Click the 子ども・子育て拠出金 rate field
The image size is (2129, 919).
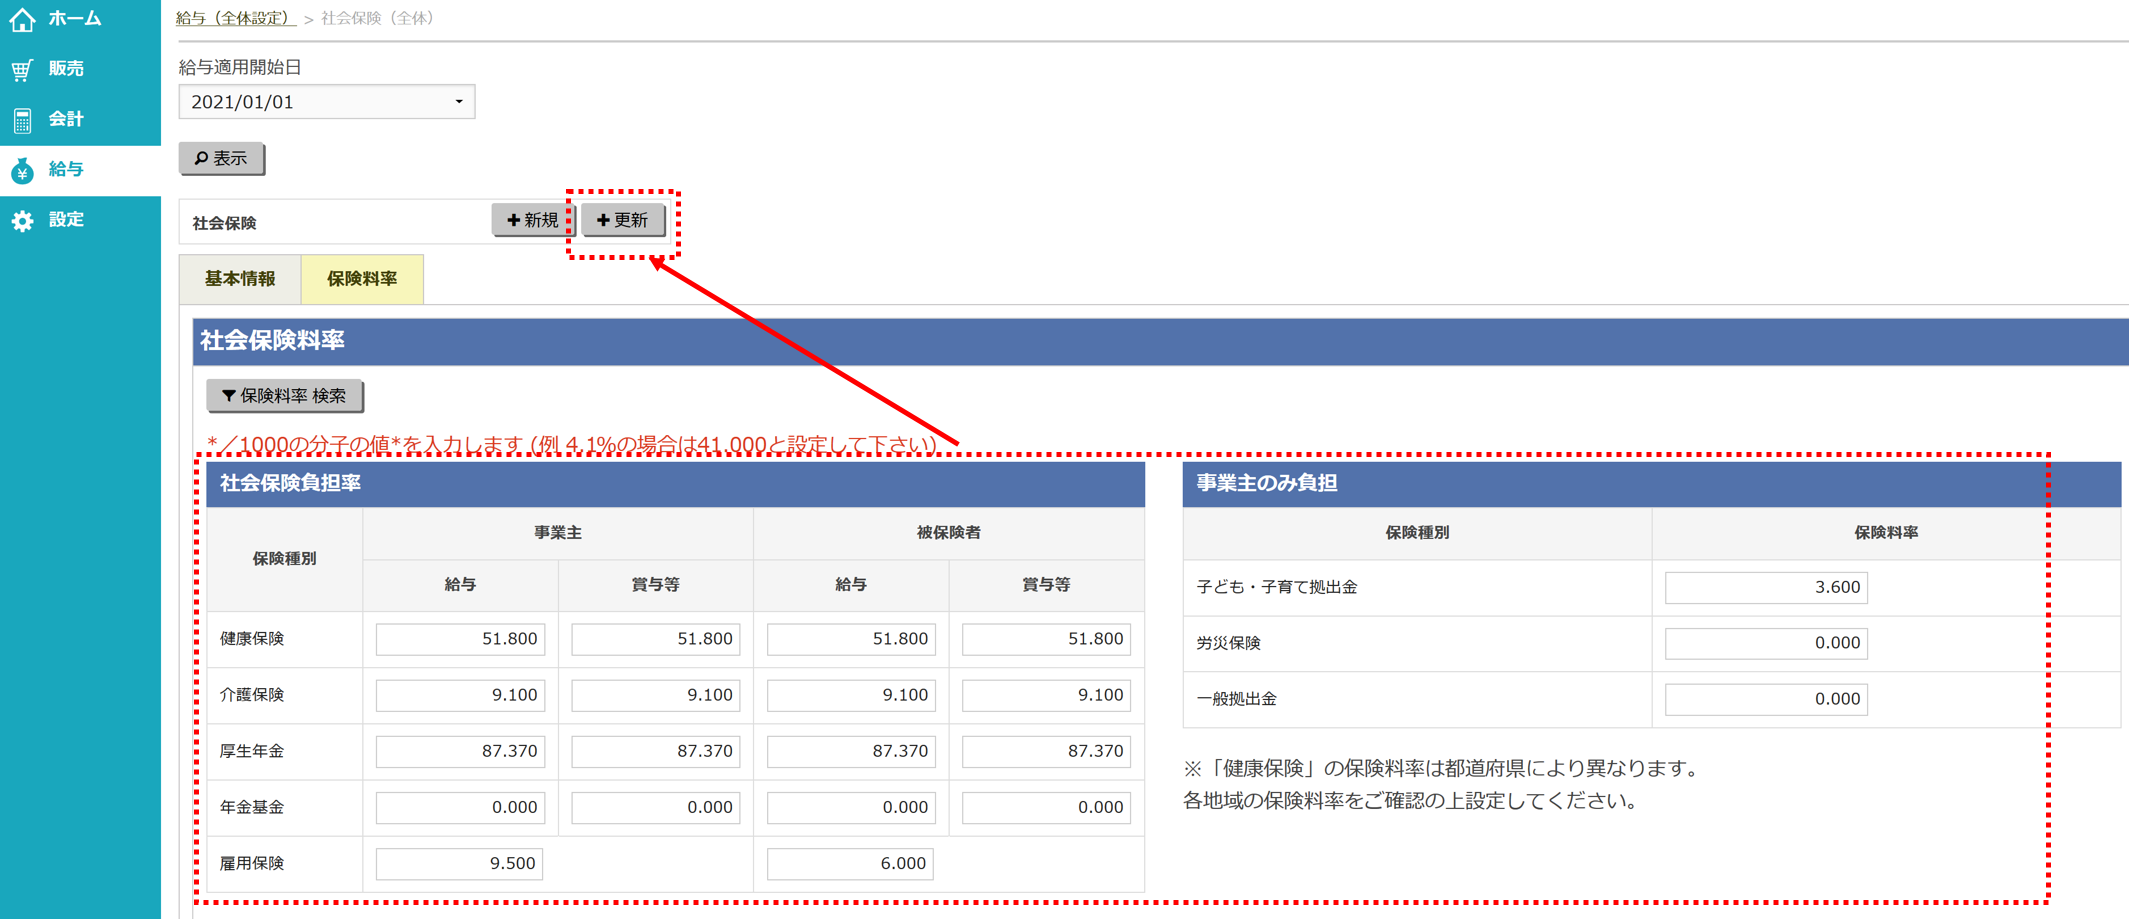pyautogui.click(x=1765, y=587)
